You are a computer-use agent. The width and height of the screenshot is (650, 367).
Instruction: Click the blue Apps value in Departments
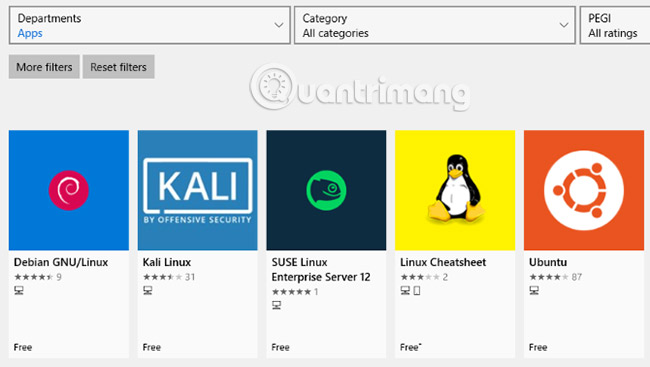[30, 34]
